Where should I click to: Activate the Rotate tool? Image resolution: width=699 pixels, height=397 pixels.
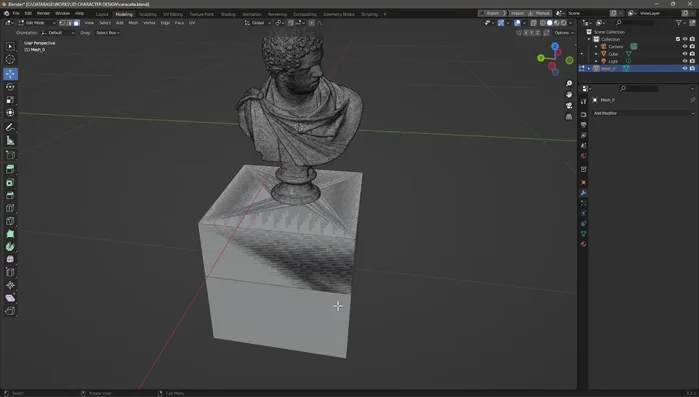click(10, 87)
